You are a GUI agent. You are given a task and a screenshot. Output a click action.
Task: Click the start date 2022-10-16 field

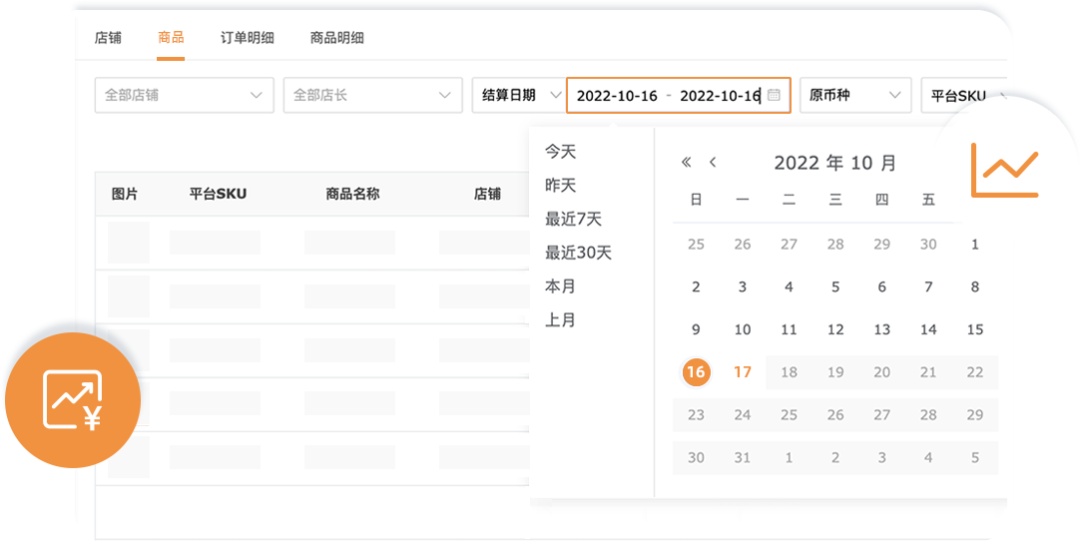617,96
